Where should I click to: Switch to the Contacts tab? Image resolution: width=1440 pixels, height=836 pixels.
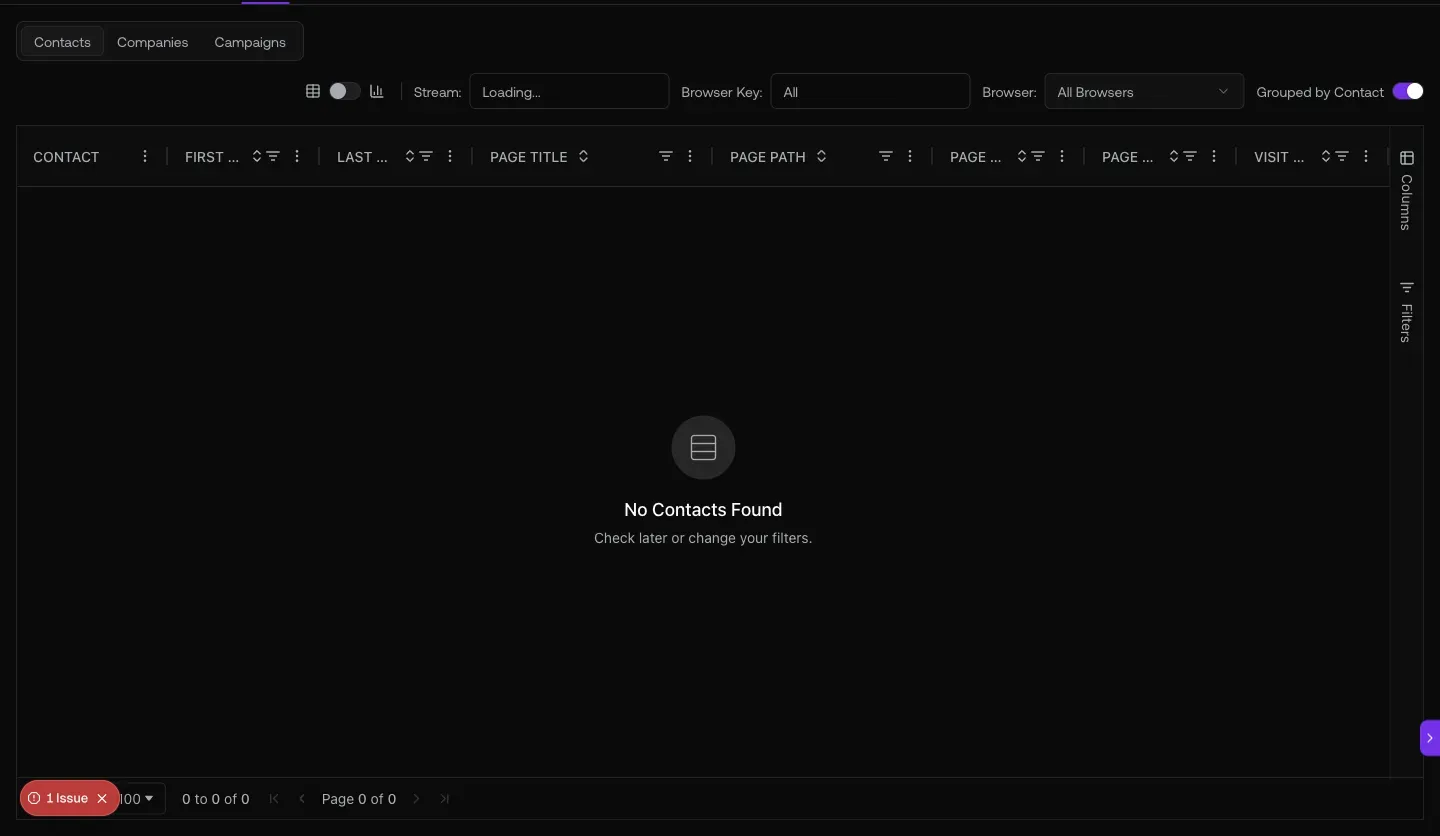pos(62,42)
